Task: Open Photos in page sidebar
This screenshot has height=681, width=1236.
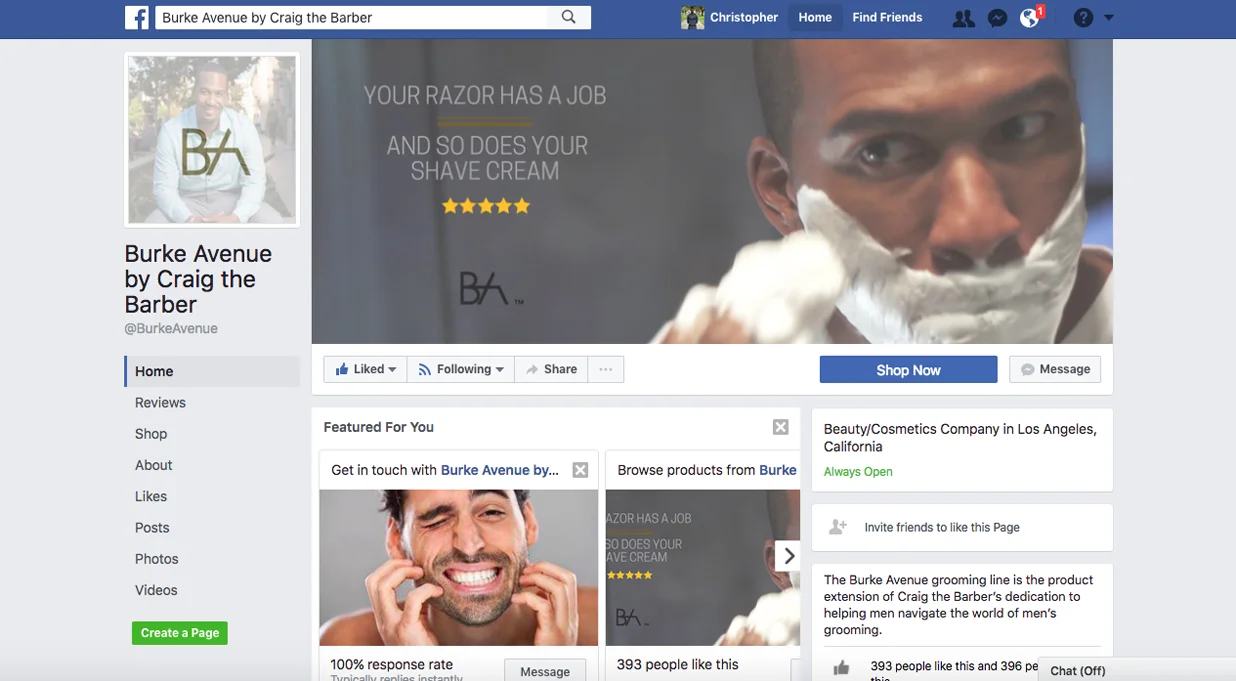Action: pos(157,559)
